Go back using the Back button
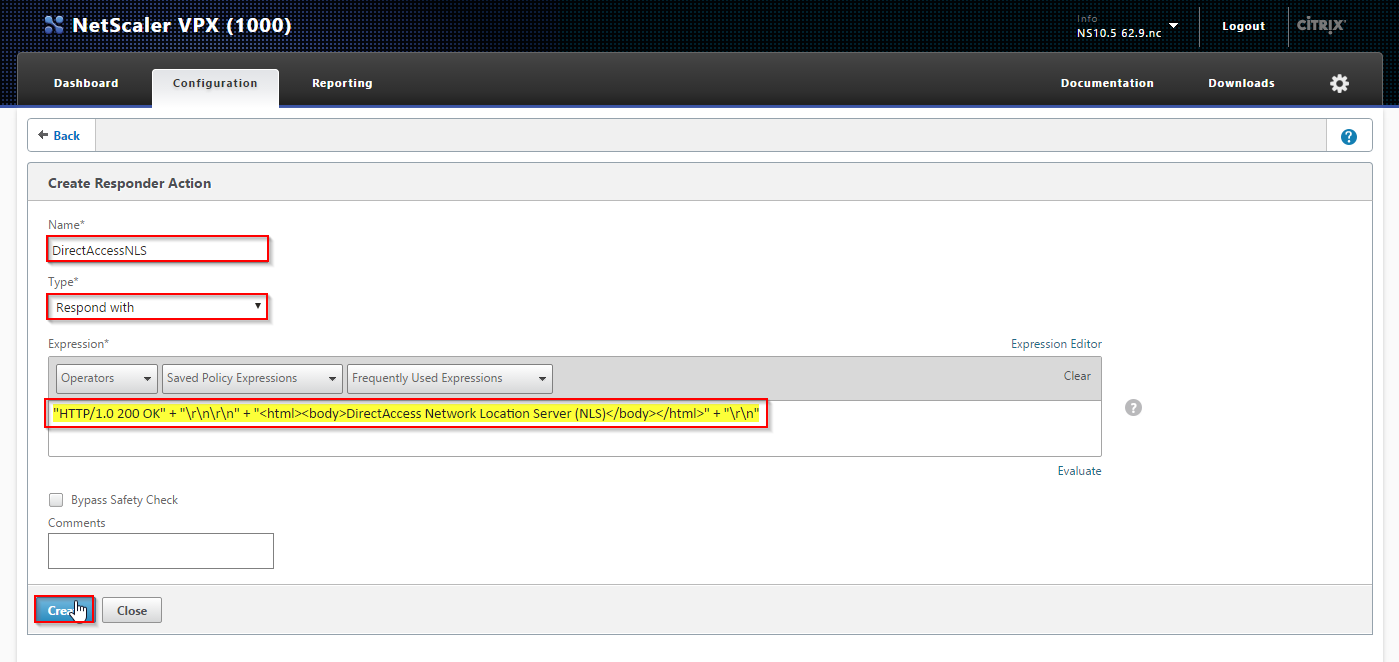Image resolution: width=1399 pixels, height=662 pixels. click(x=60, y=136)
